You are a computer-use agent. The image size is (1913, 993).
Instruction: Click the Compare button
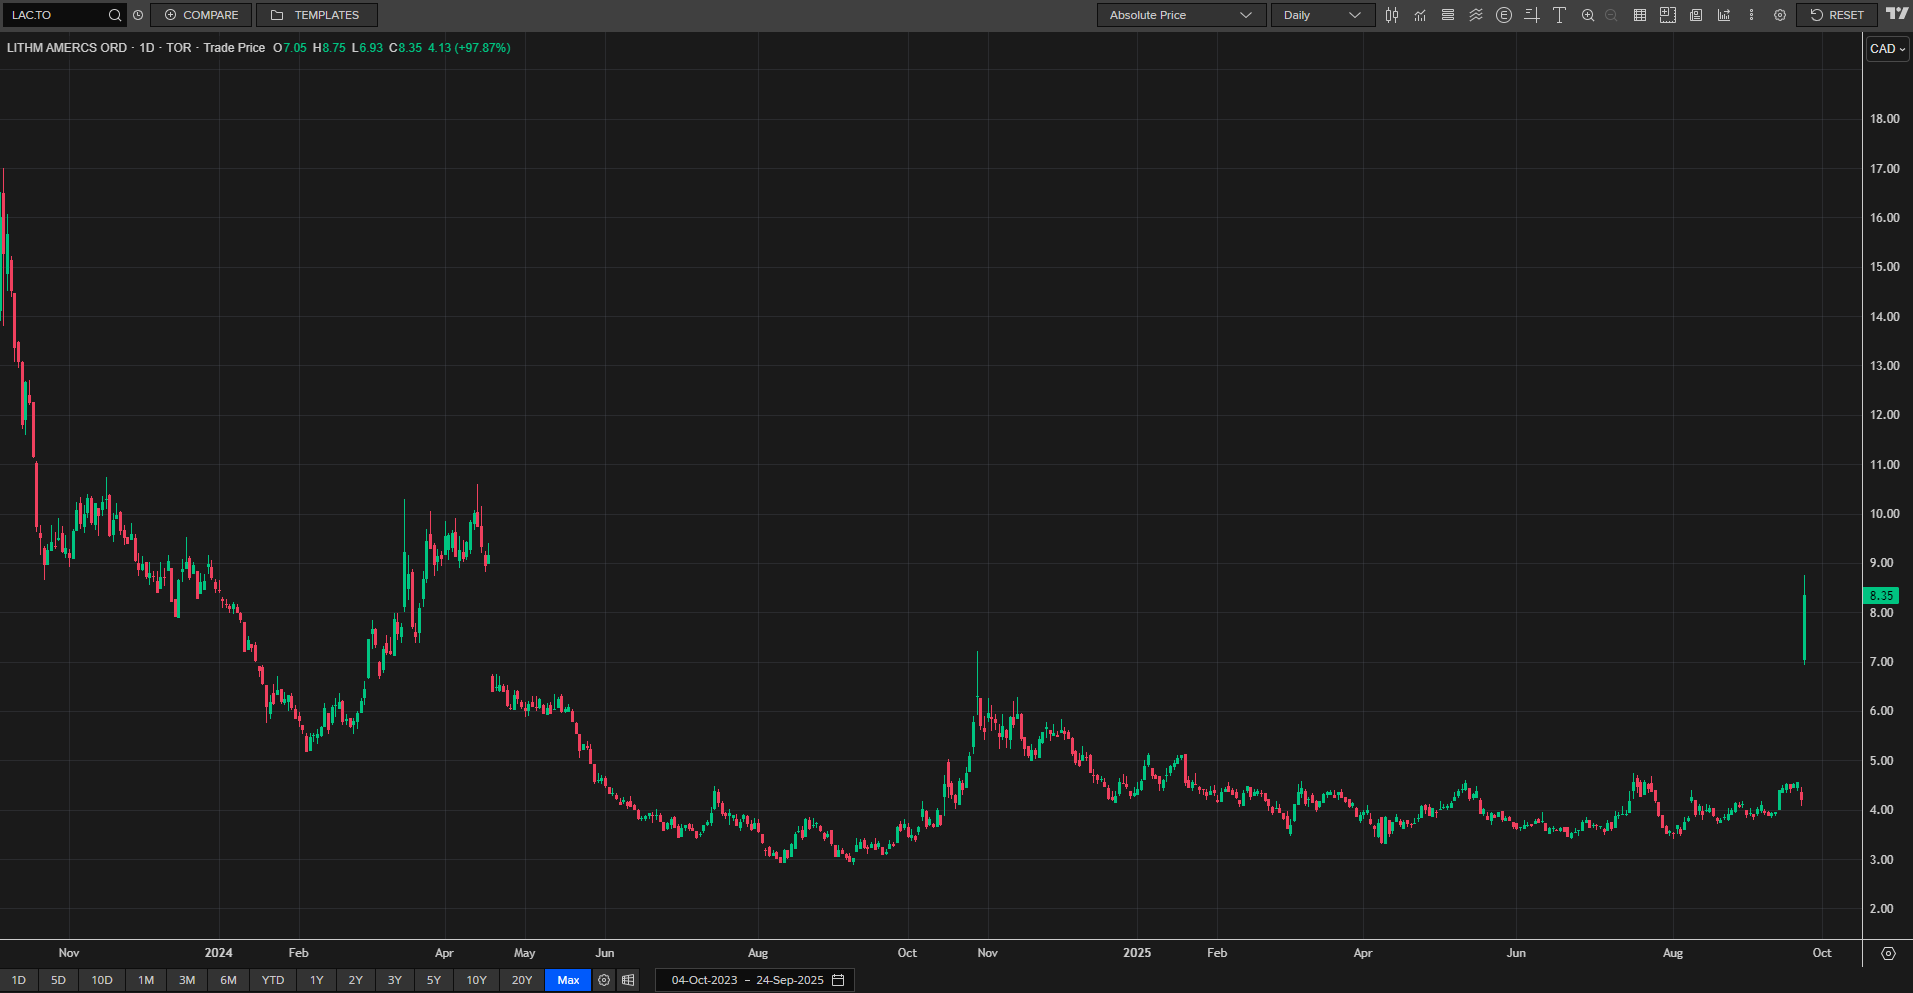(201, 15)
